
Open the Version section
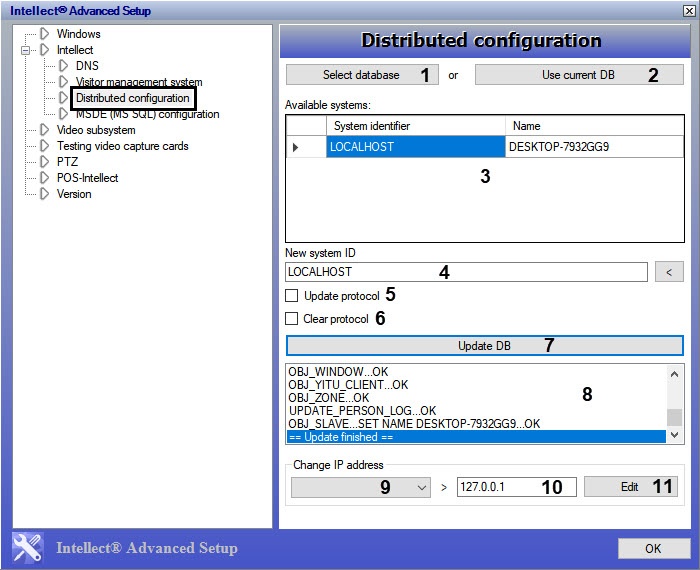tap(74, 194)
